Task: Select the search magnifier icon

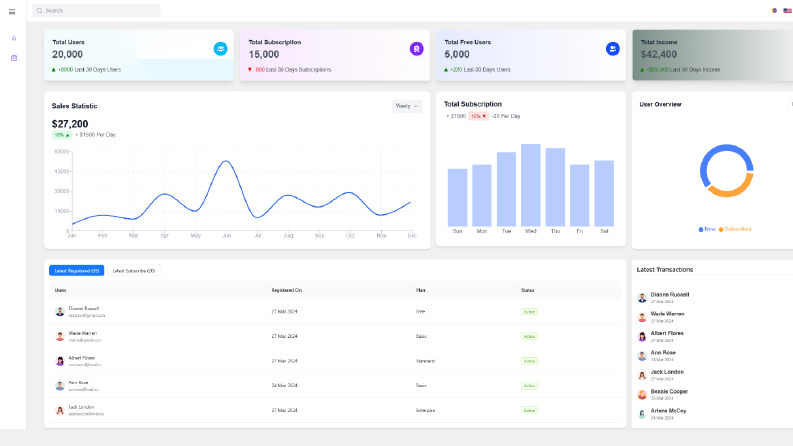Action: click(x=39, y=11)
